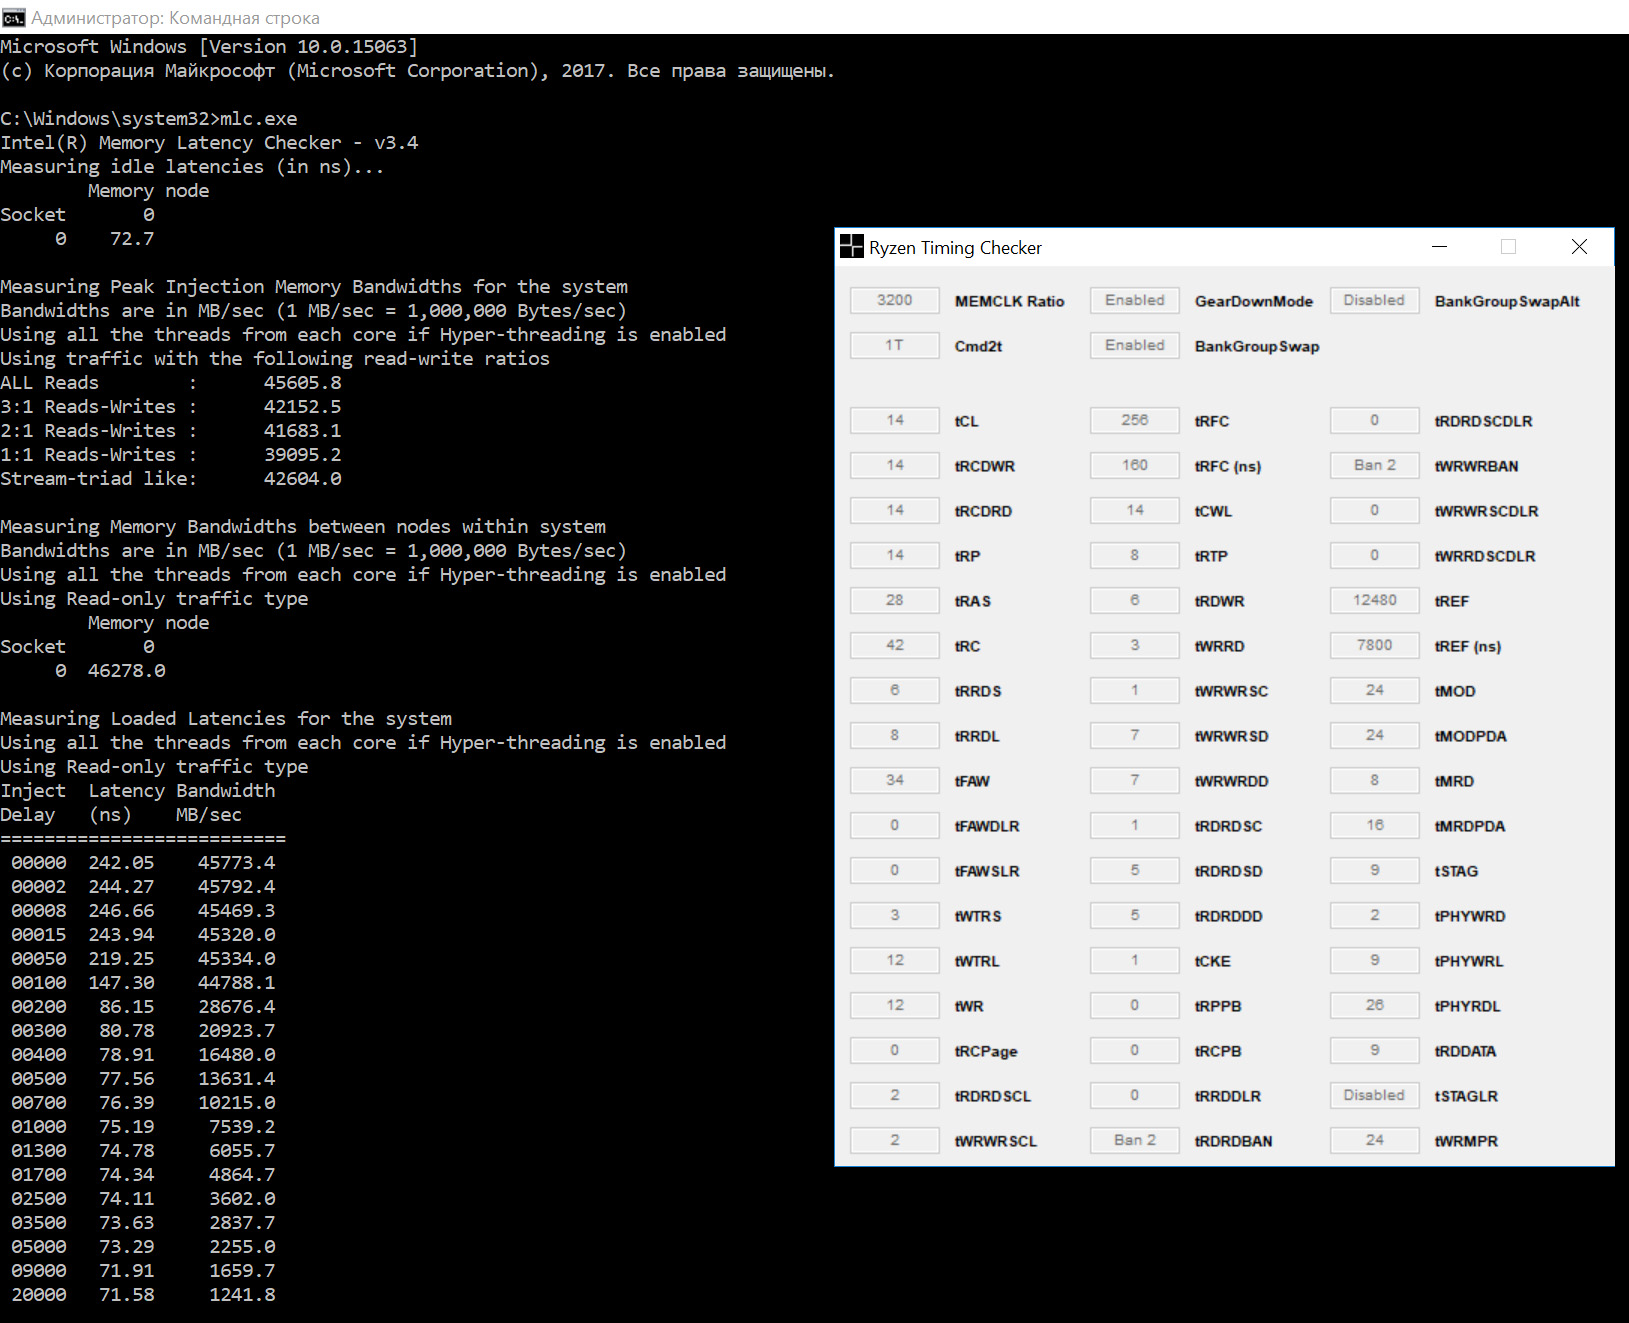Click the tREF value field showing 12480
Screen dimensions: 1629x1323
pyautogui.click(x=1374, y=600)
